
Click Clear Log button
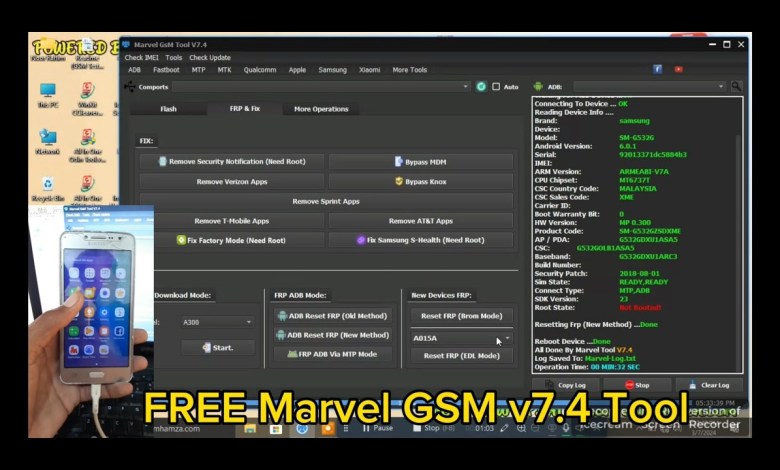(709, 385)
